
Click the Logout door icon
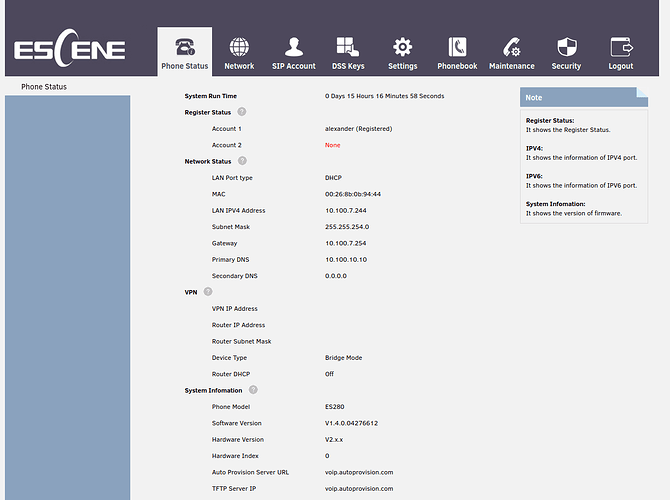621,47
